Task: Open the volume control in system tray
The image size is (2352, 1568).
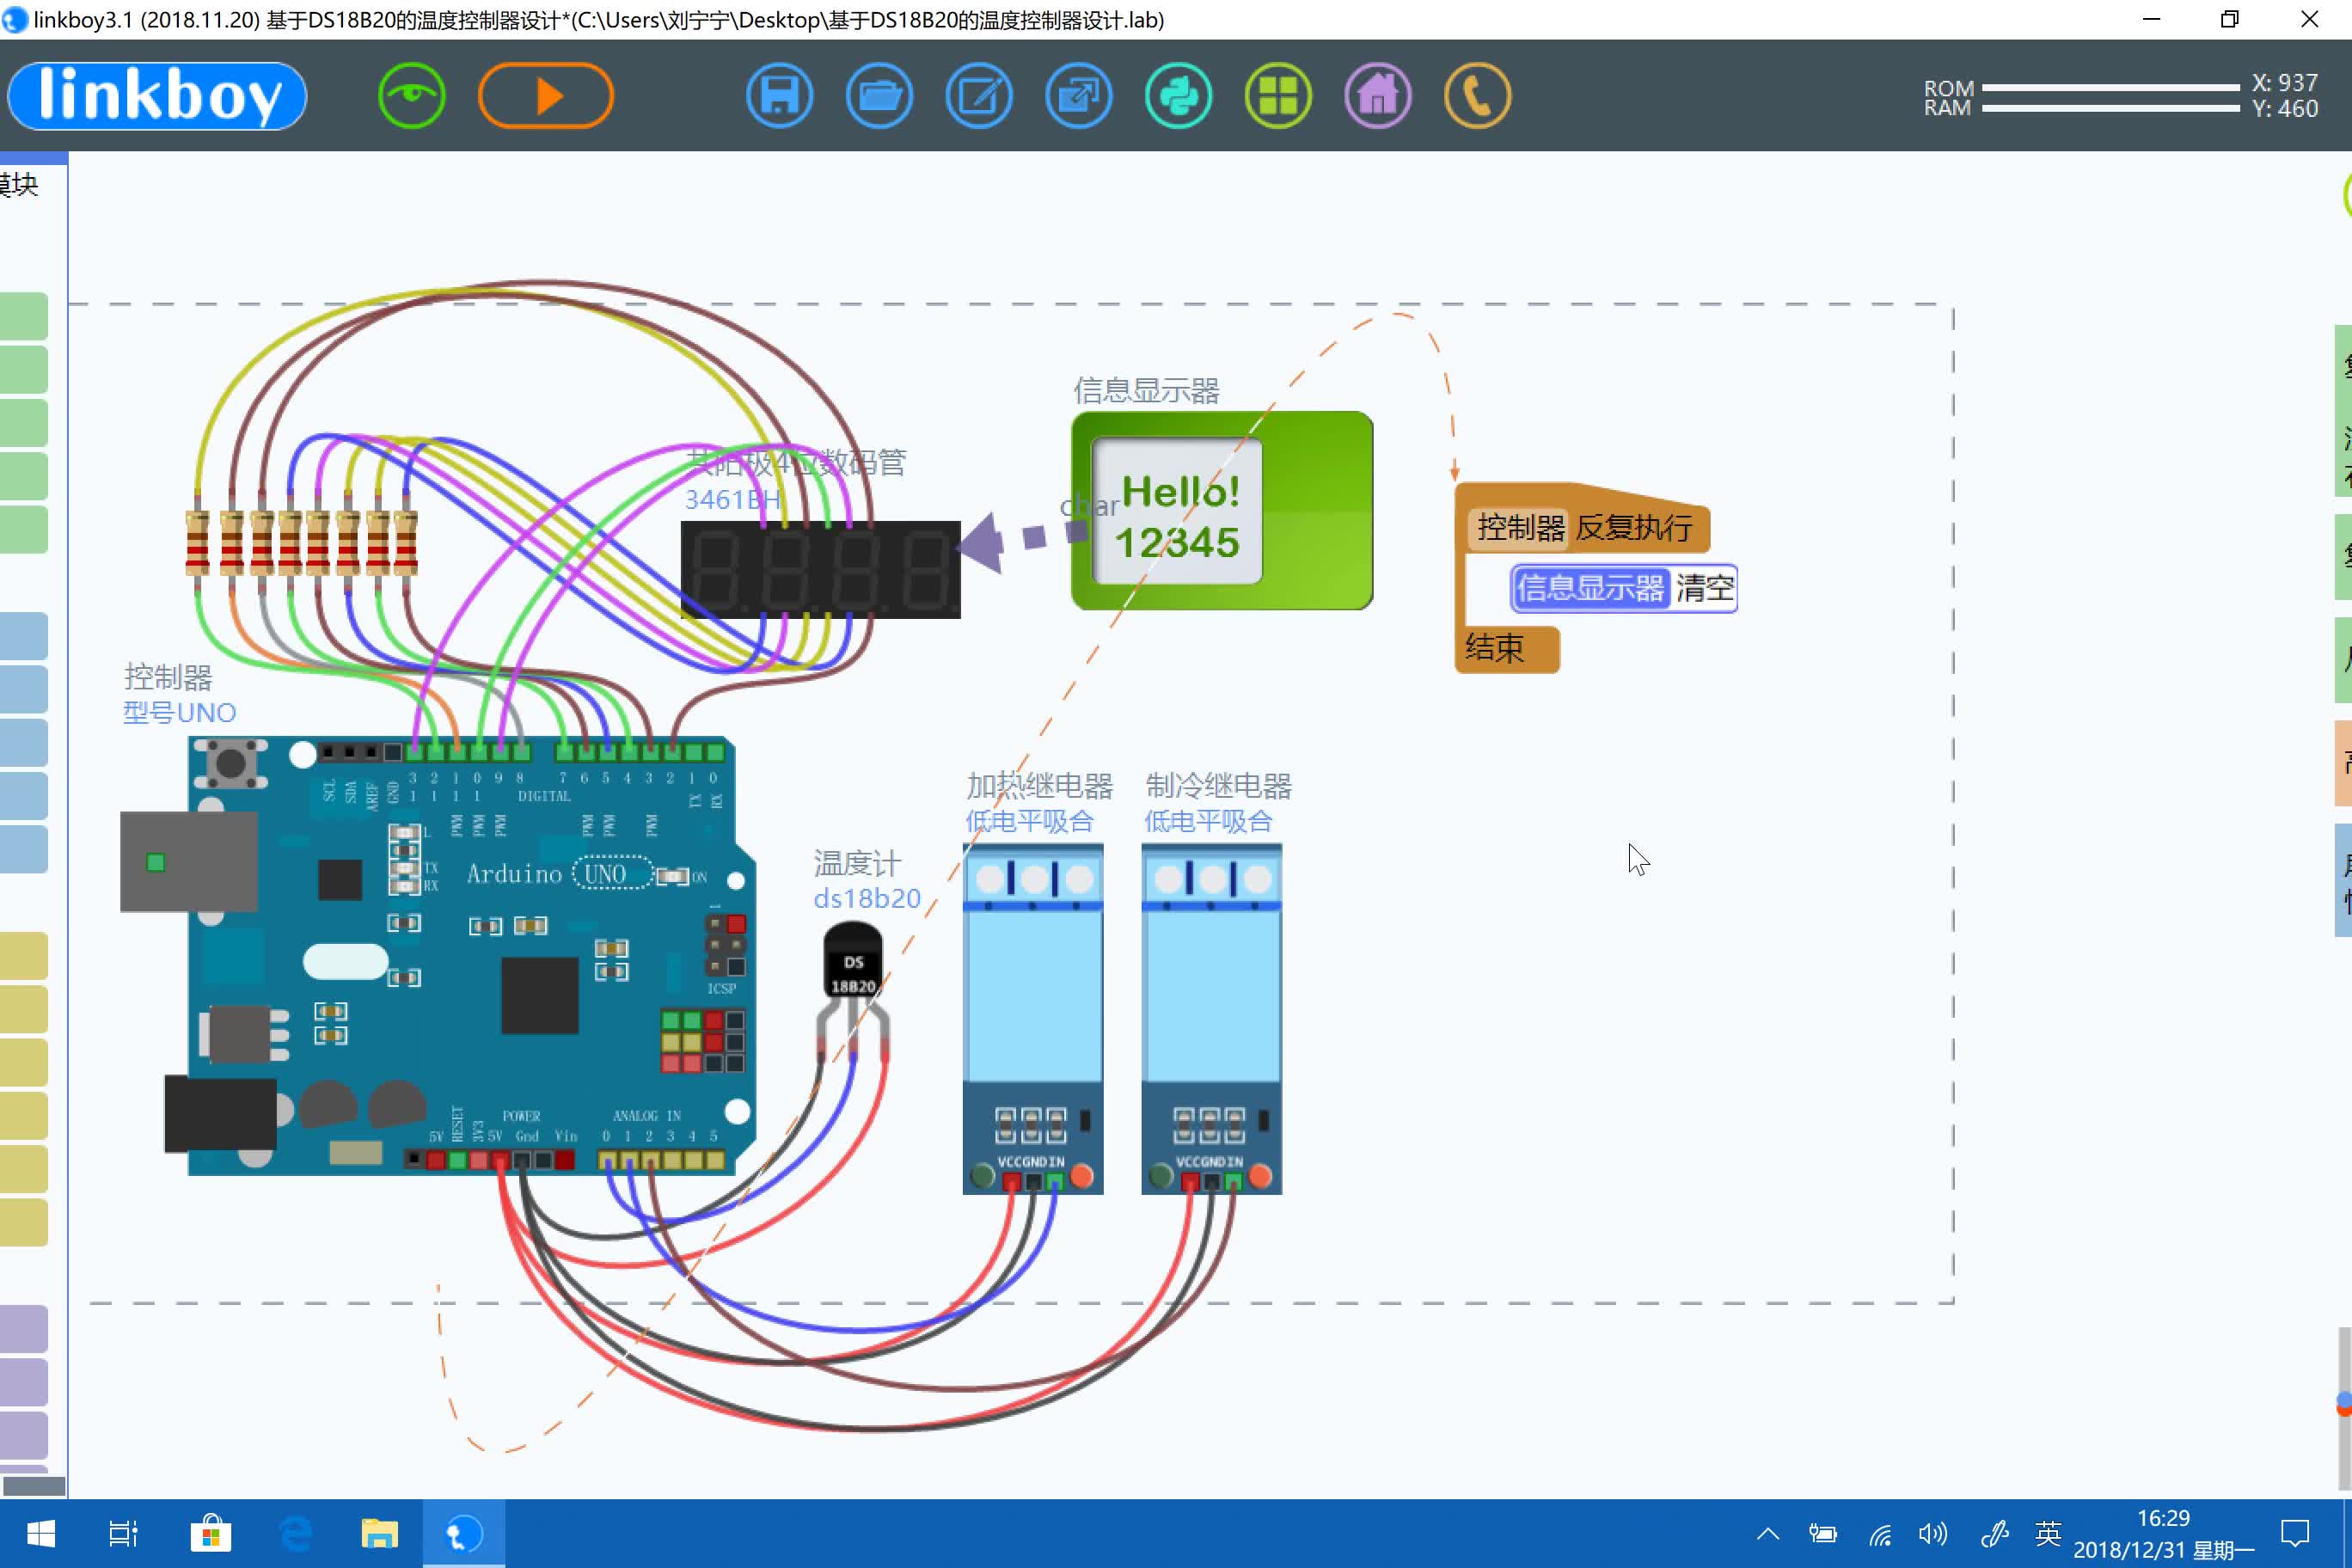Action: coord(1933,1533)
